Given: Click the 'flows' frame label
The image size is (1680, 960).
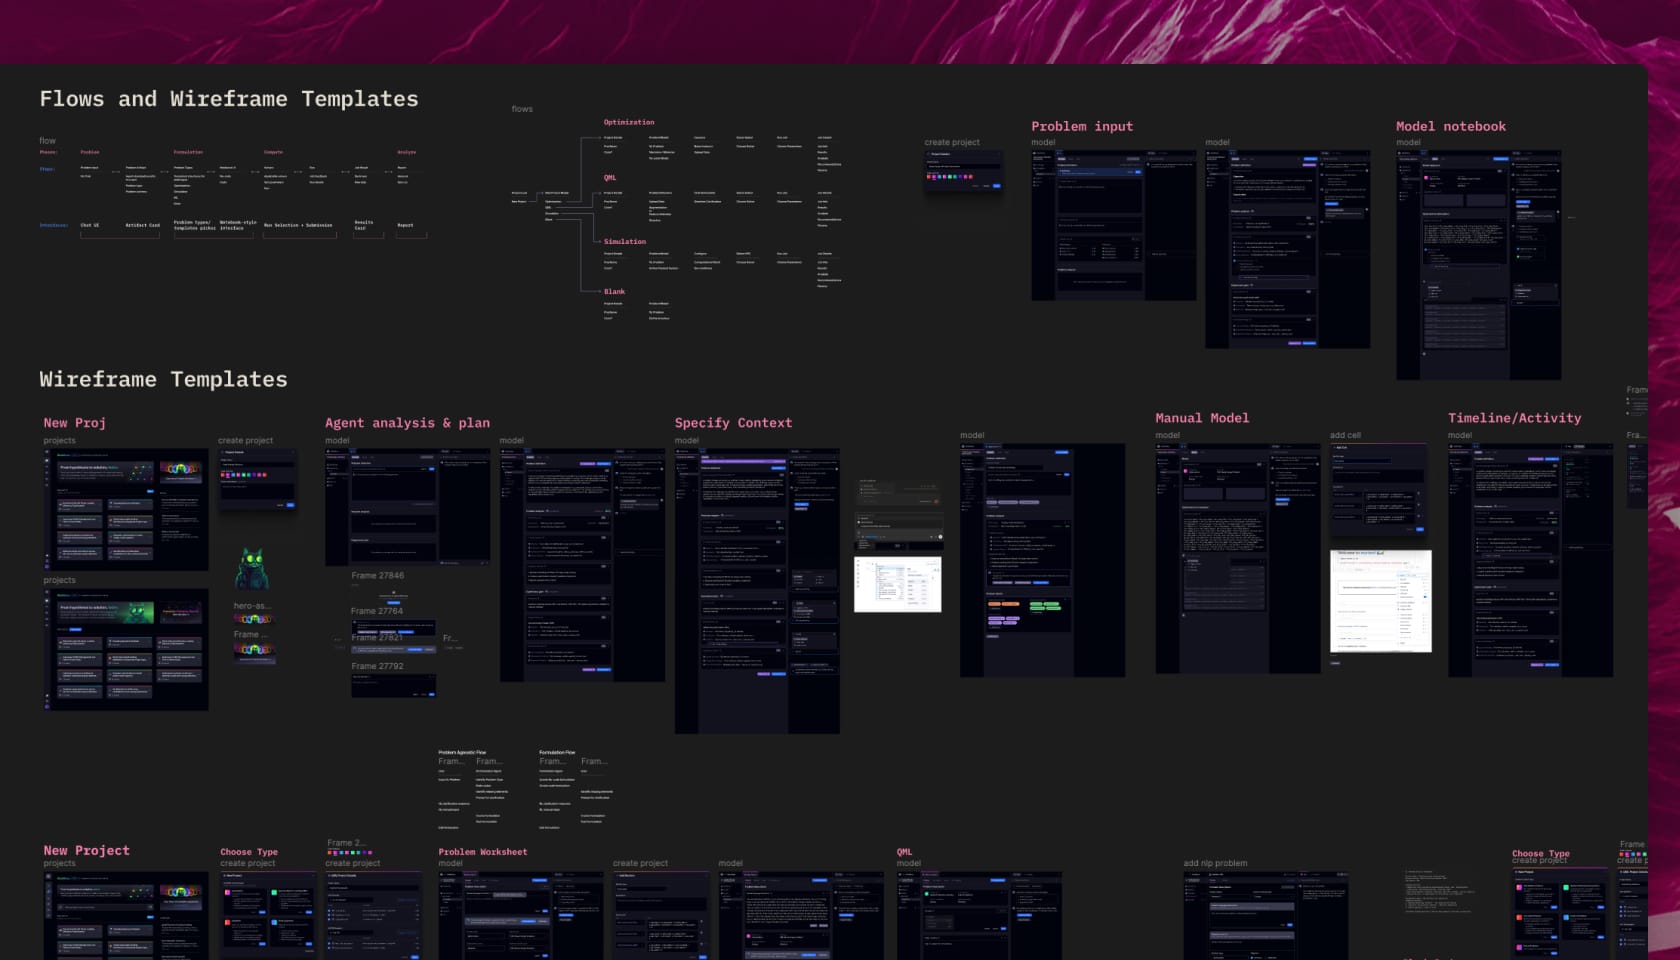Looking at the screenshot, I should click(522, 109).
